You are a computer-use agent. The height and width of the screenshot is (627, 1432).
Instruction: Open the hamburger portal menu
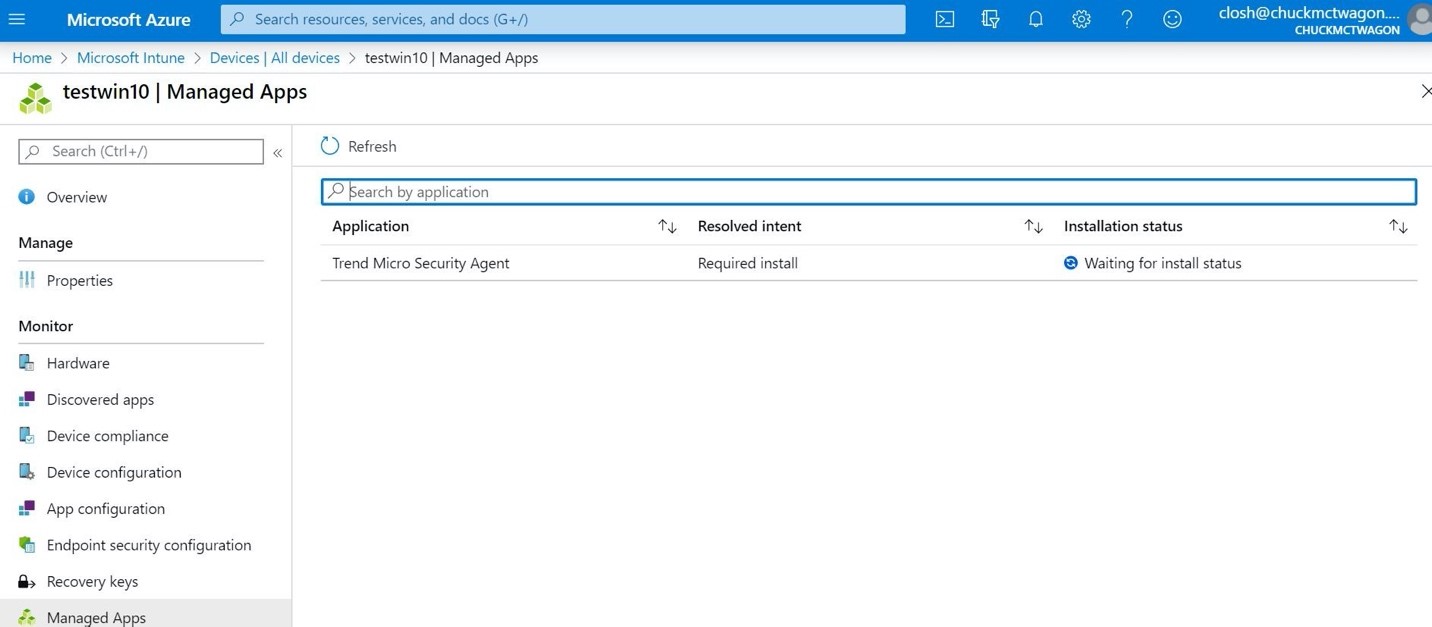17,19
